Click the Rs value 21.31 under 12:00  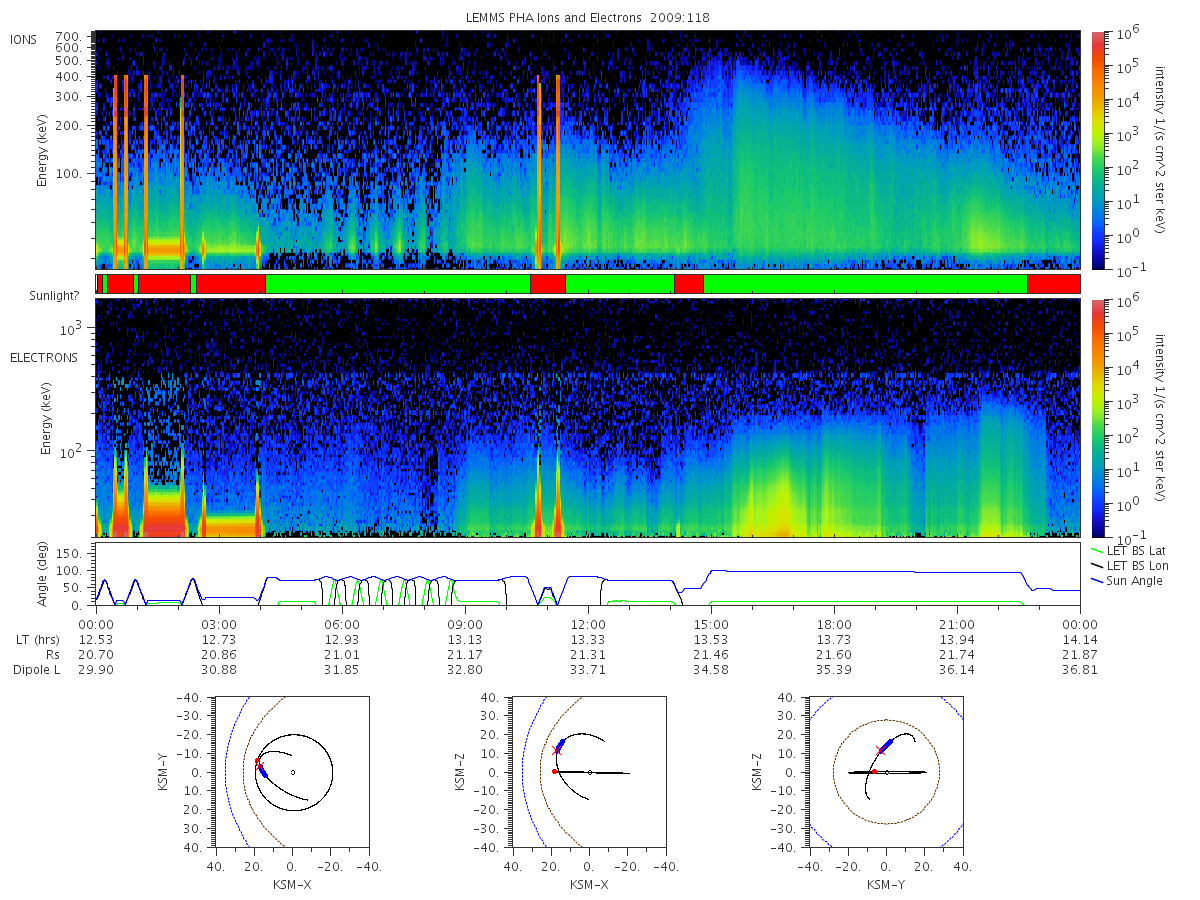[587, 654]
